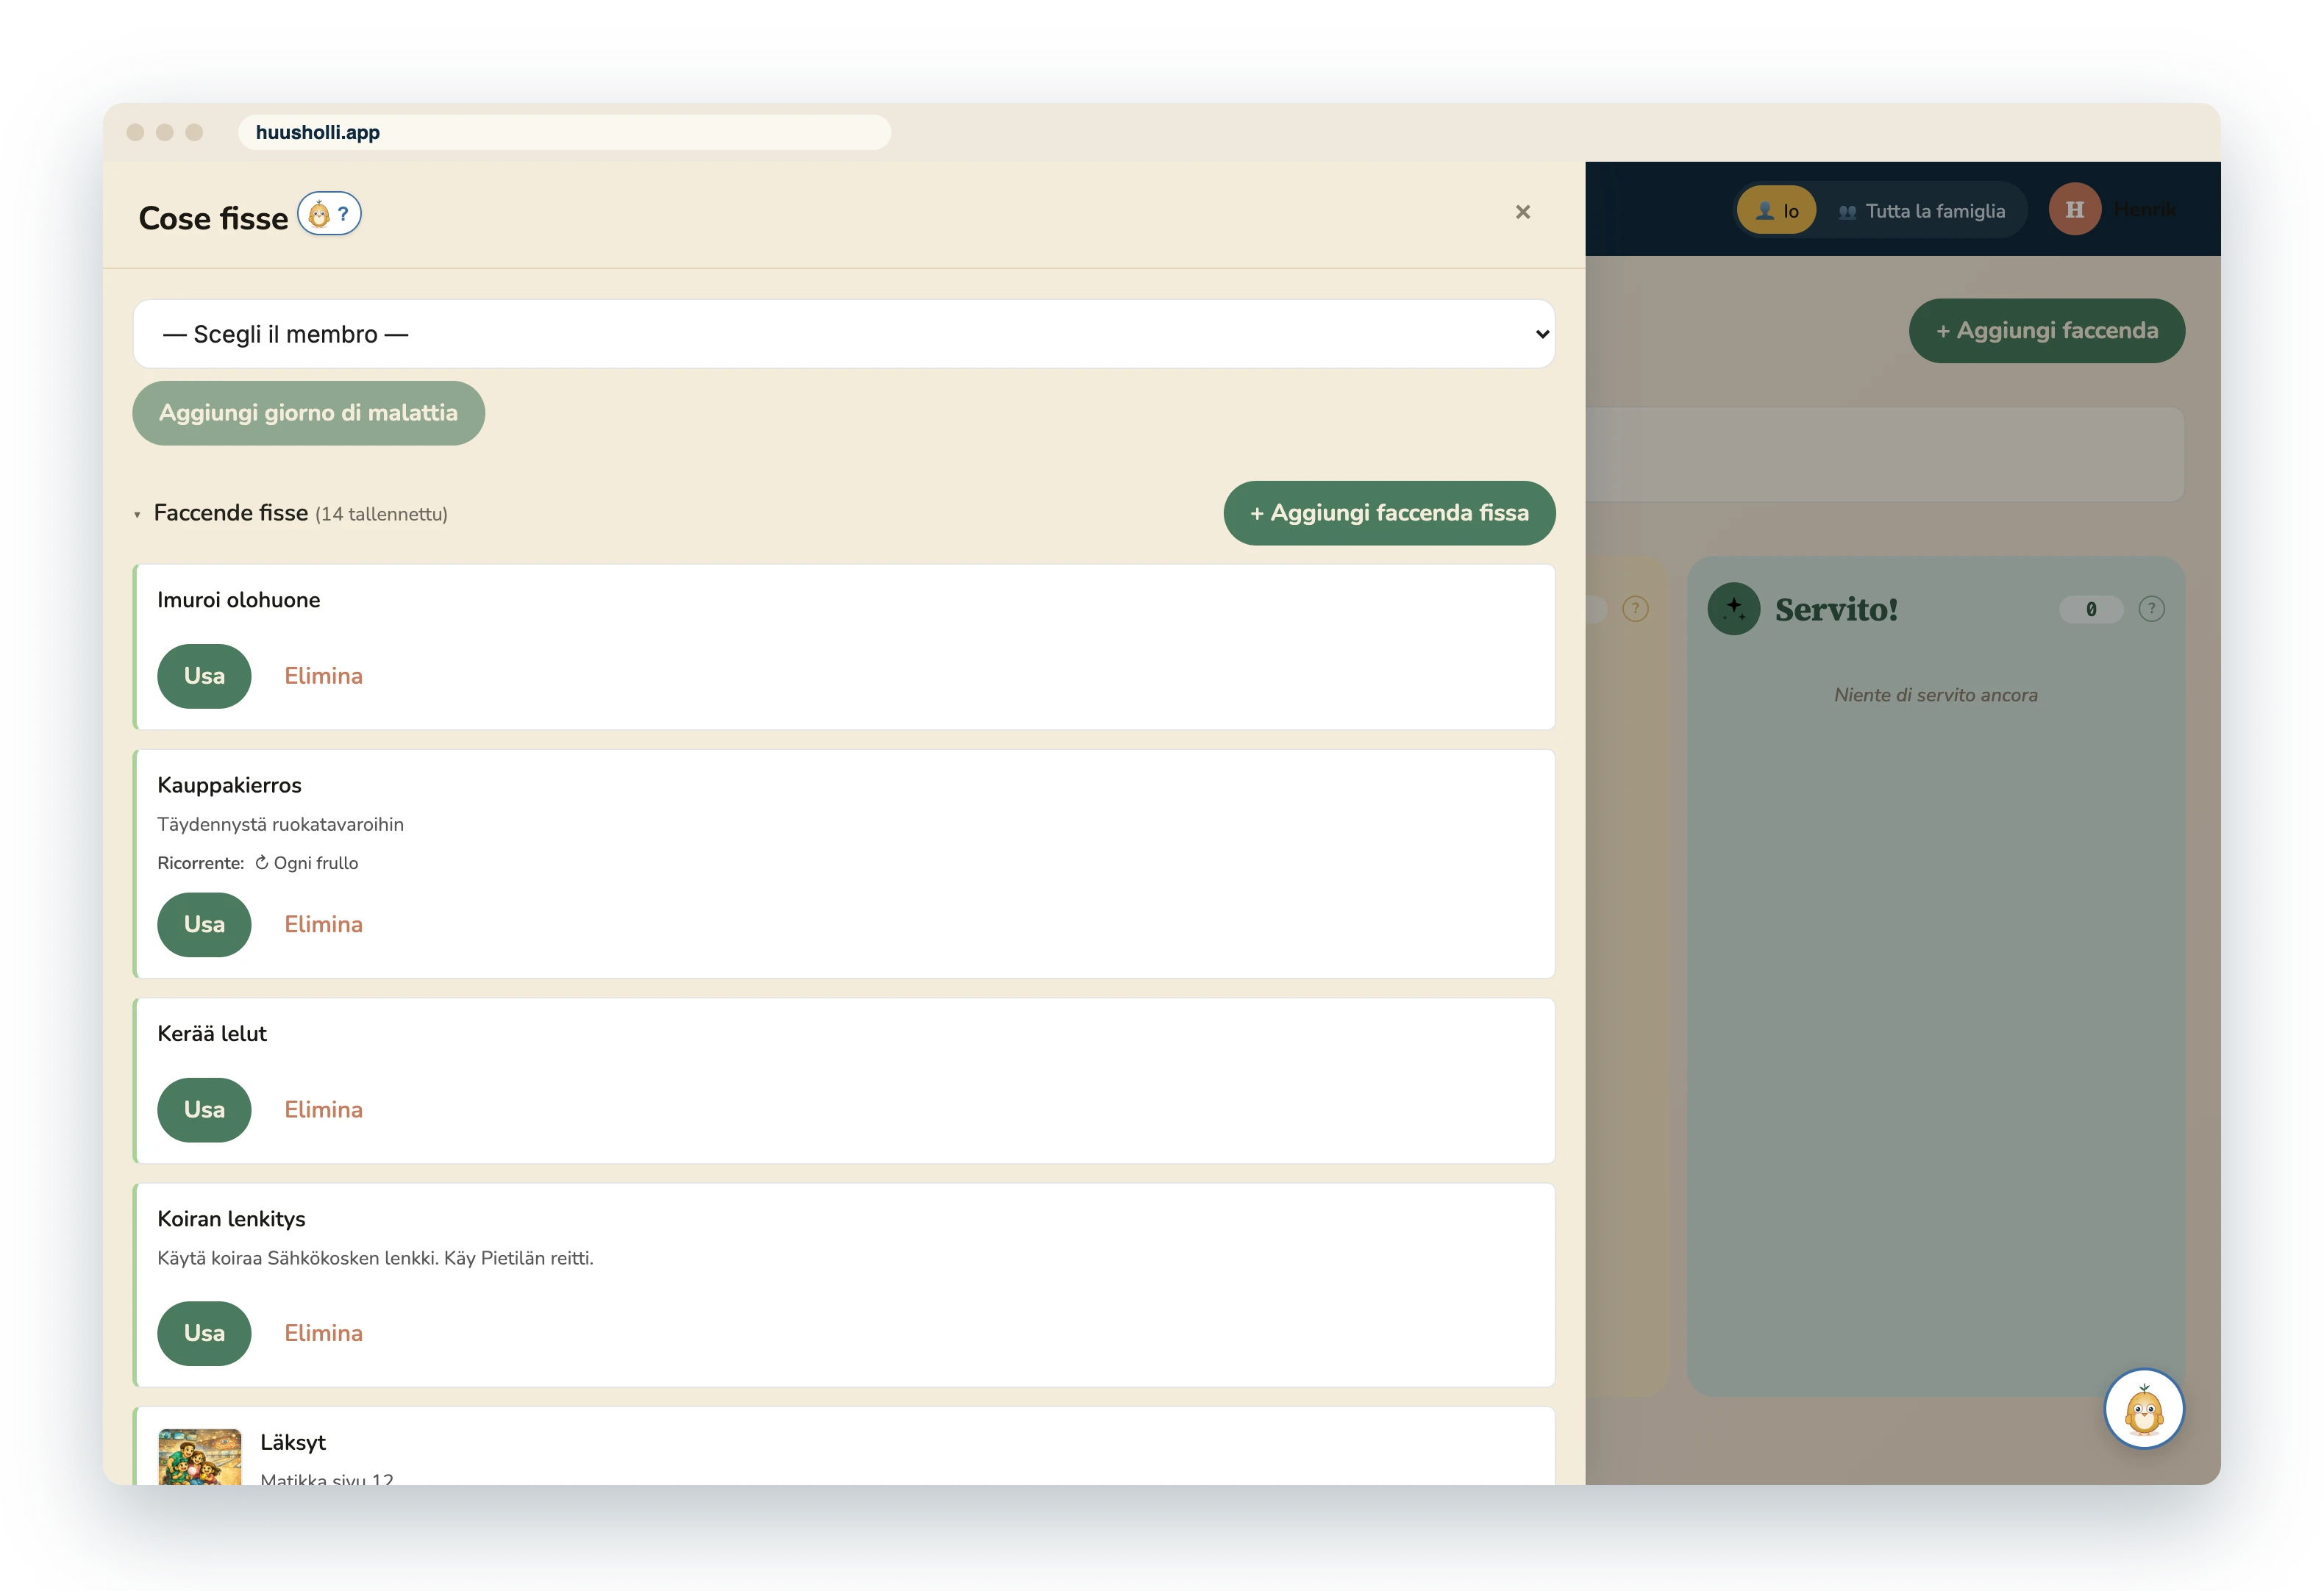Click the Aggiungi faccenda button

coord(2046,331)
